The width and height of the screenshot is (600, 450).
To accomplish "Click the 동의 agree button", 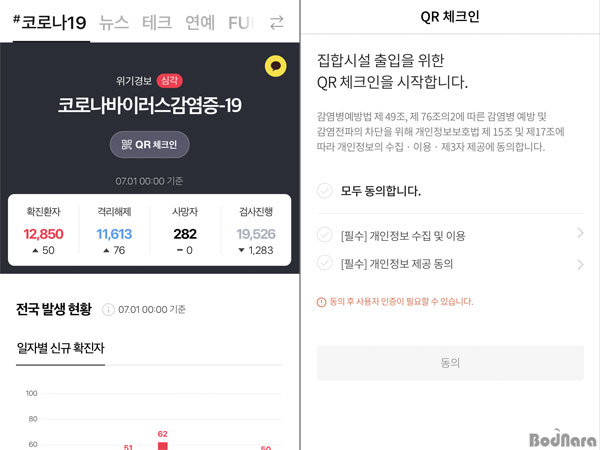I will [450, 363].
